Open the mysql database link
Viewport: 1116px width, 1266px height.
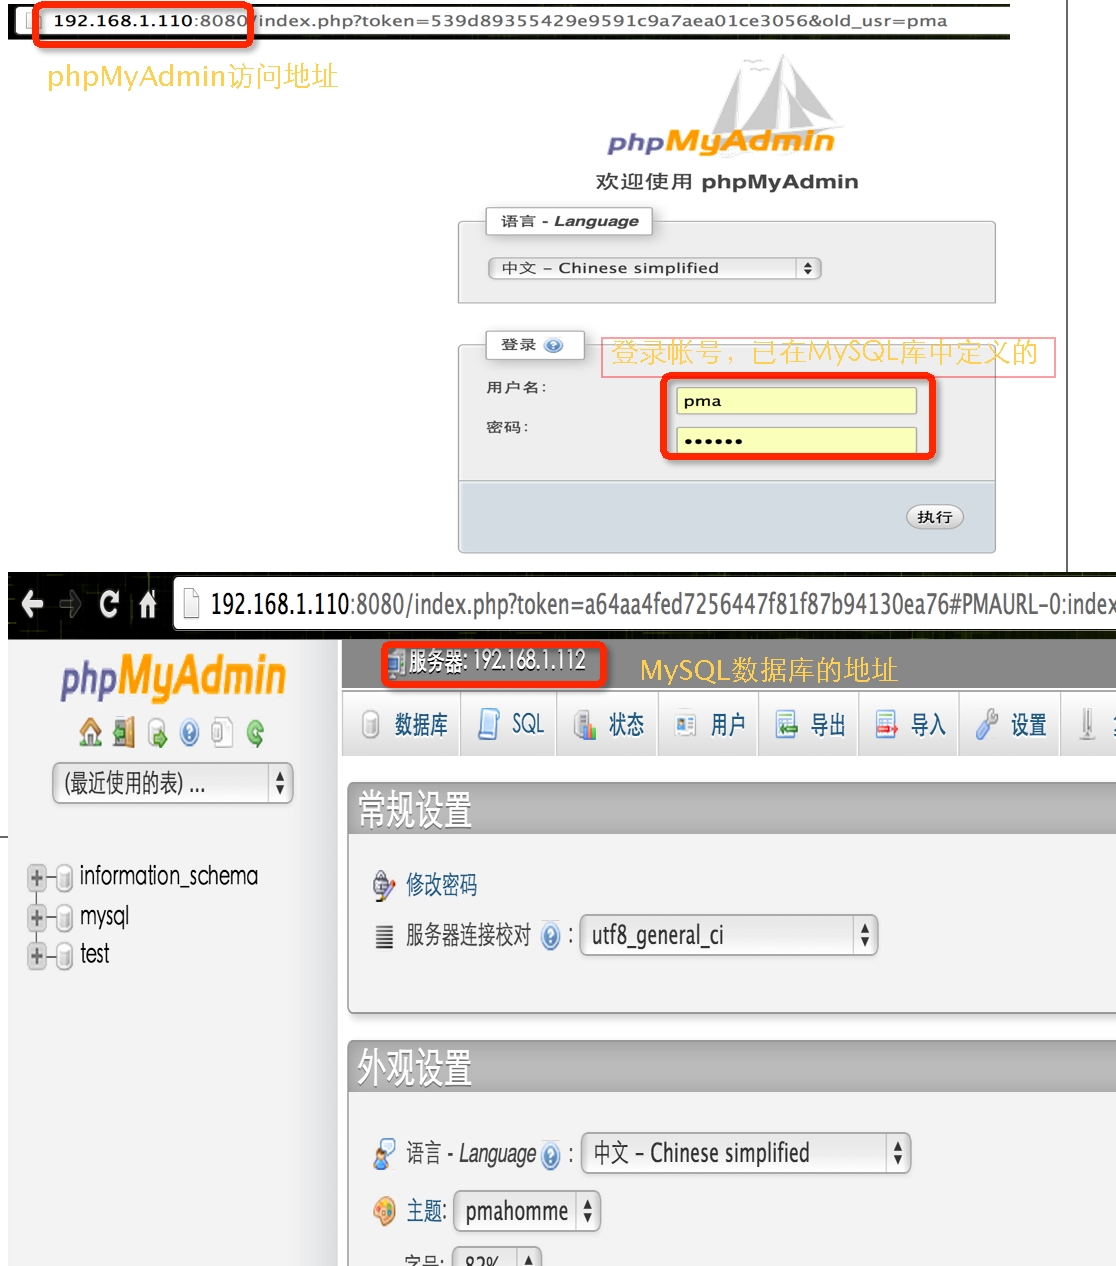click(104, 916)
